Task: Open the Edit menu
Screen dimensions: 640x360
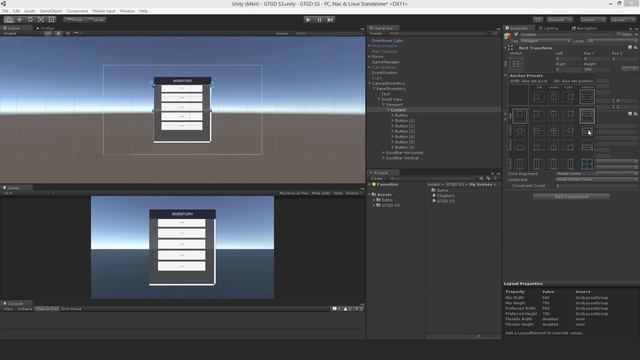Action: click(x=16, y=11)
